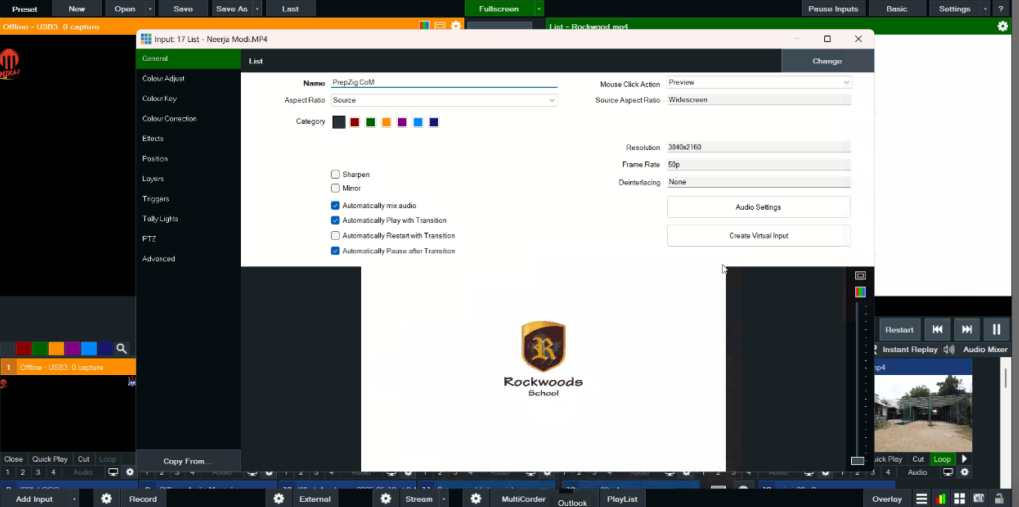The height and width of the screenshot is (507, 1019).
Task: Click the lock icon in the bottom bar
Action: 998,499
